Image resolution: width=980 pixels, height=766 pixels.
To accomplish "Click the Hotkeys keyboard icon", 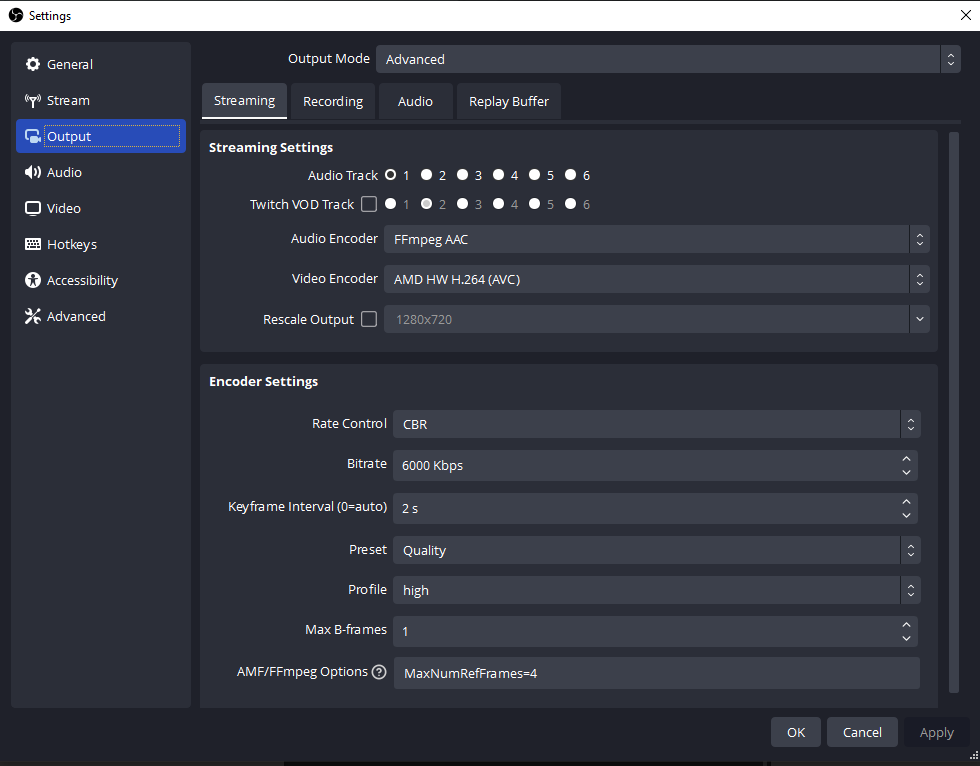I will point(32,244).
